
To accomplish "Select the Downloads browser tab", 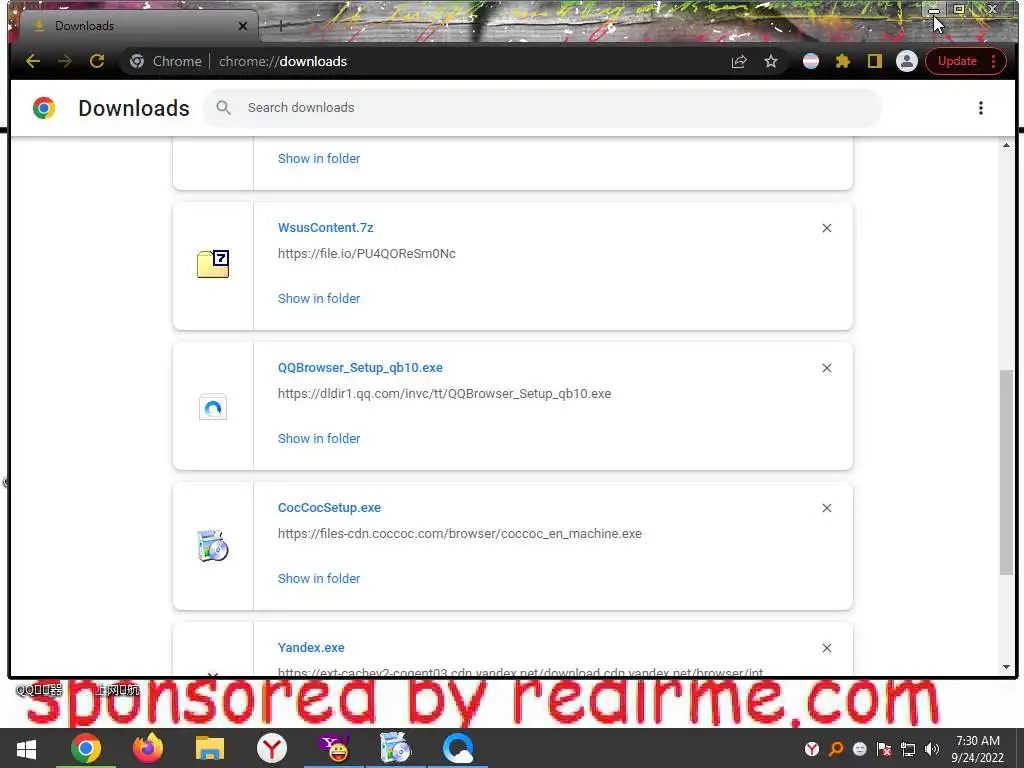I will 137,26.
